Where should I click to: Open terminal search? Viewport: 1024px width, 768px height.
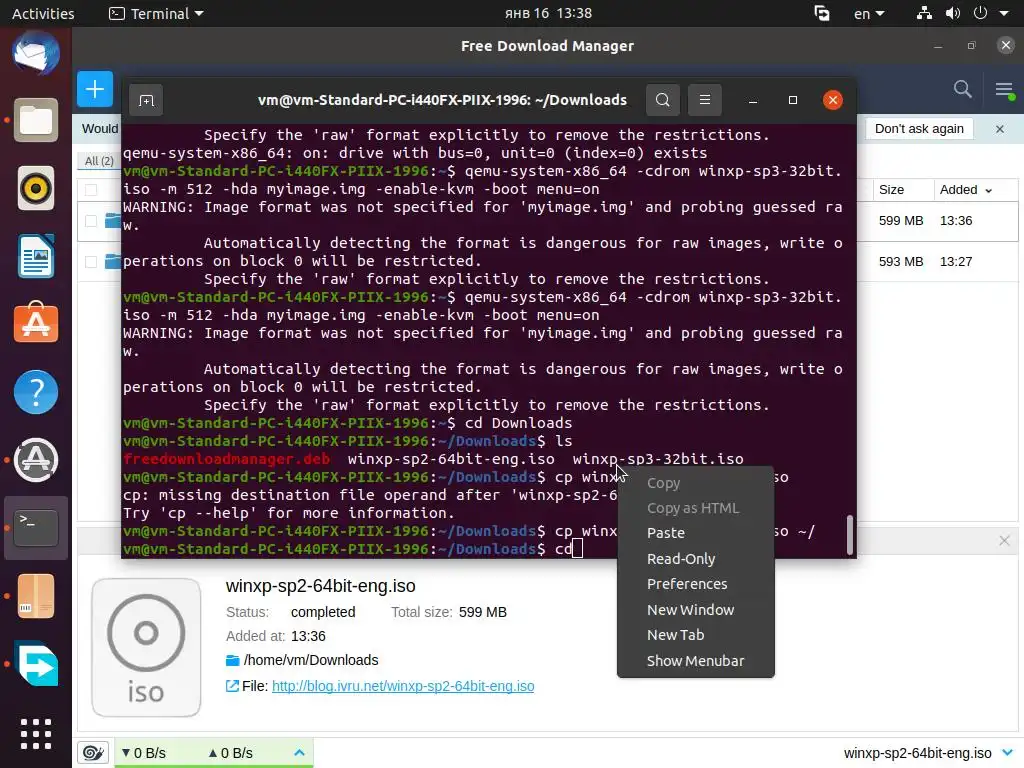click(663, 100)
